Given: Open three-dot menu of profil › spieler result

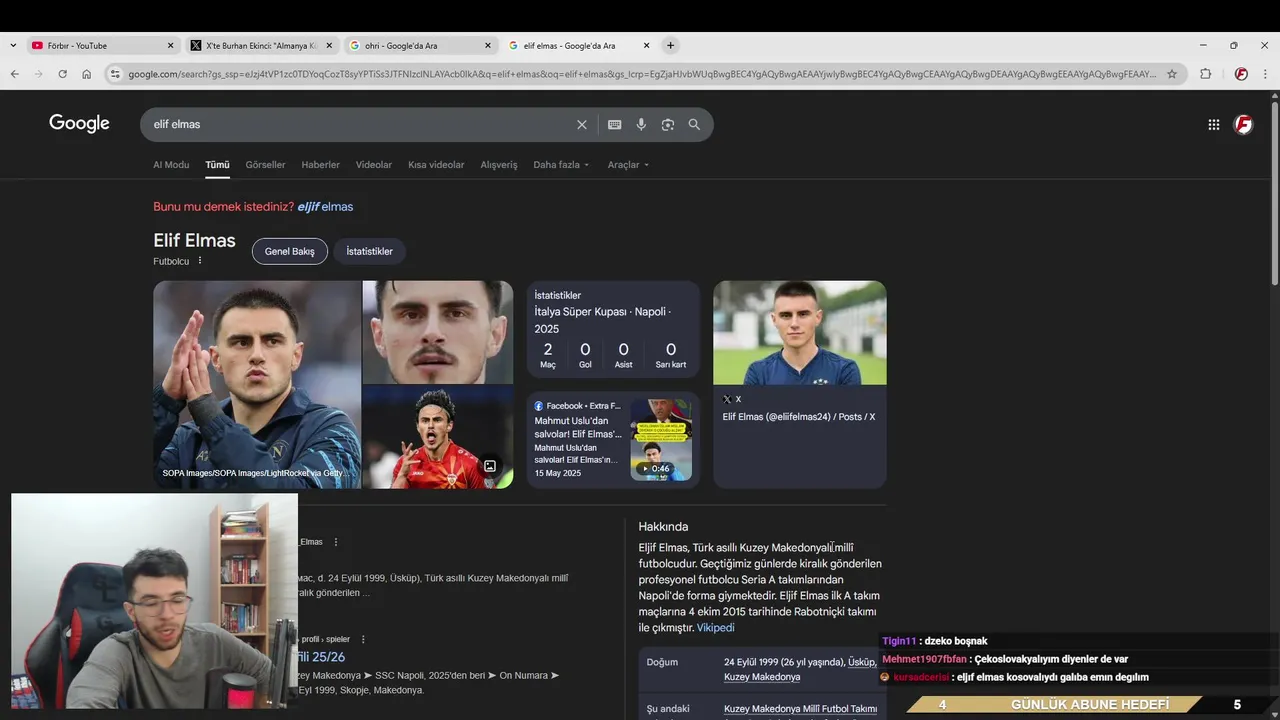Looking at the screenshot, I should [363, 639].
